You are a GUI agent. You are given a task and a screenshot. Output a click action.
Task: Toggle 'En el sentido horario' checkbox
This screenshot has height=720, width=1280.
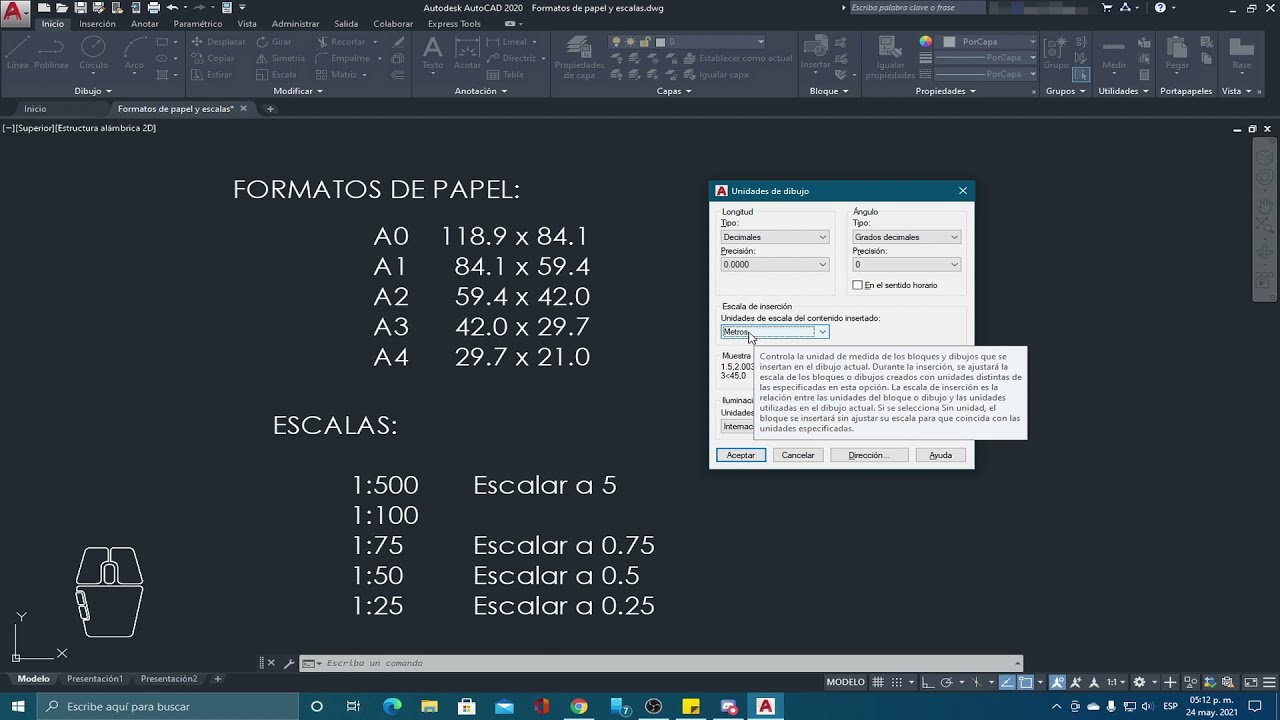(857, 285)
